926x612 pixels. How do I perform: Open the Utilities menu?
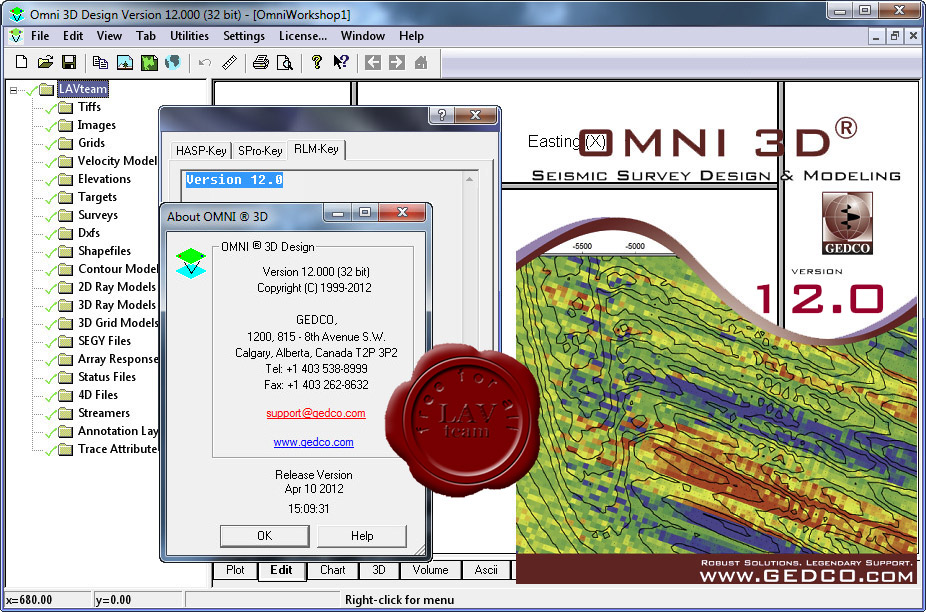pyautogui.click(x=190, y=36)
